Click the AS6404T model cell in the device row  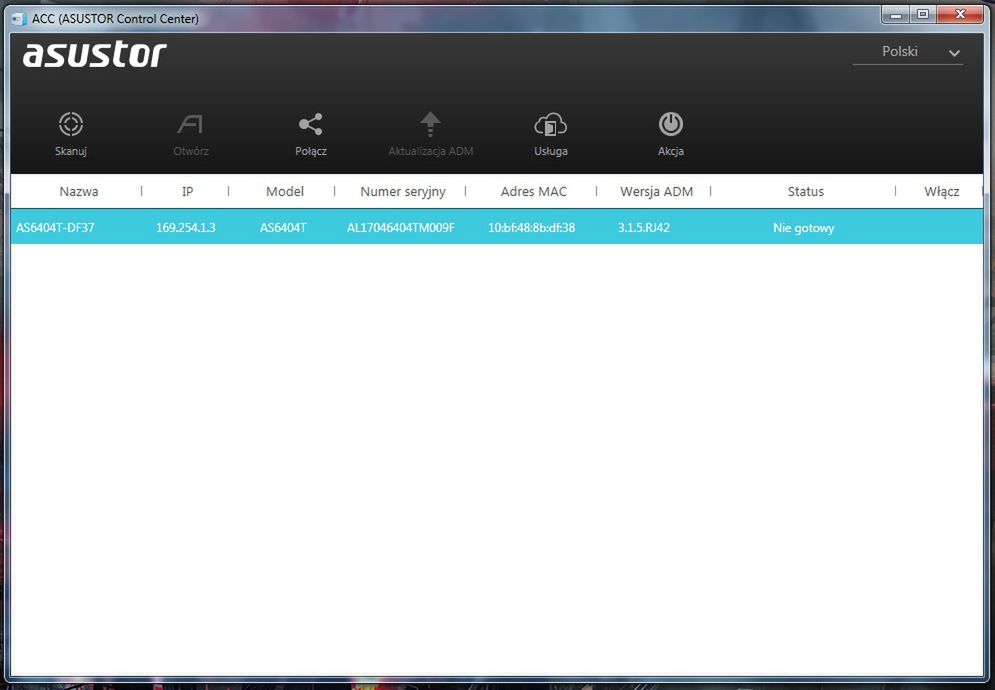[x=283, y=228]
